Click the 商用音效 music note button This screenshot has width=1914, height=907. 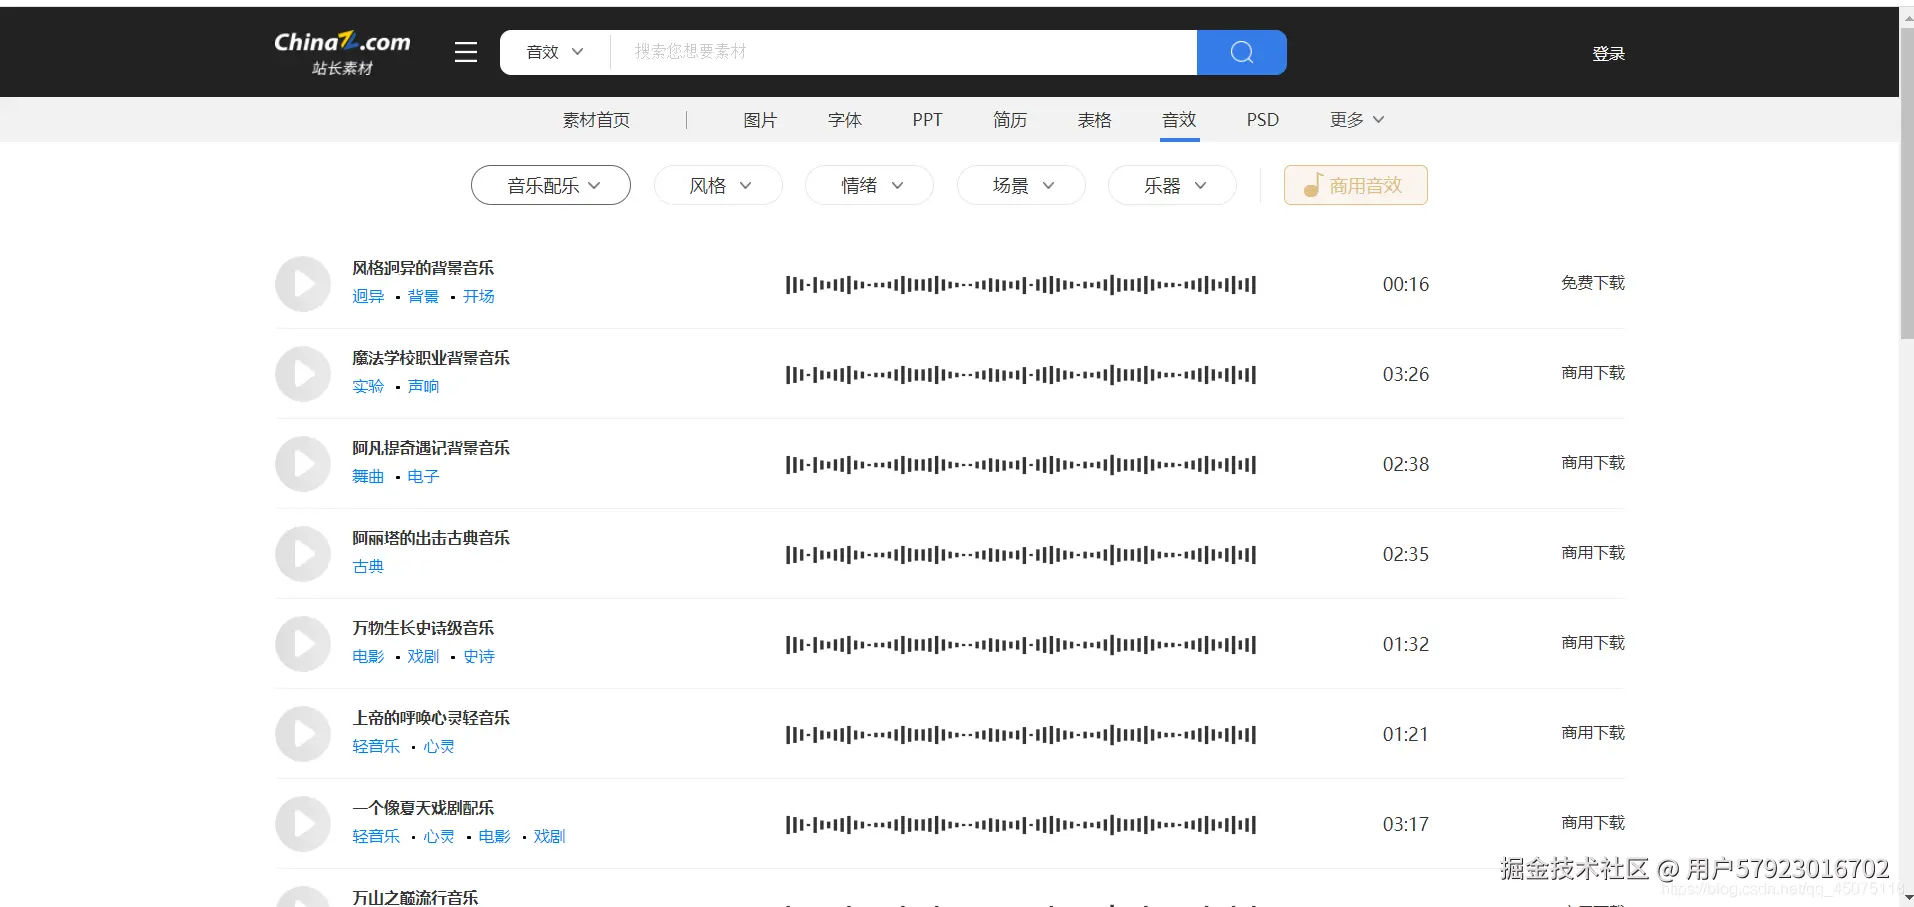coord(1355,184)
